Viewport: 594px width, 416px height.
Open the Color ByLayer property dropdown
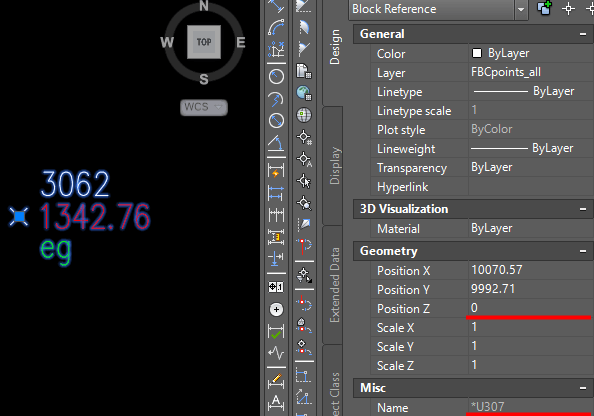531,53
